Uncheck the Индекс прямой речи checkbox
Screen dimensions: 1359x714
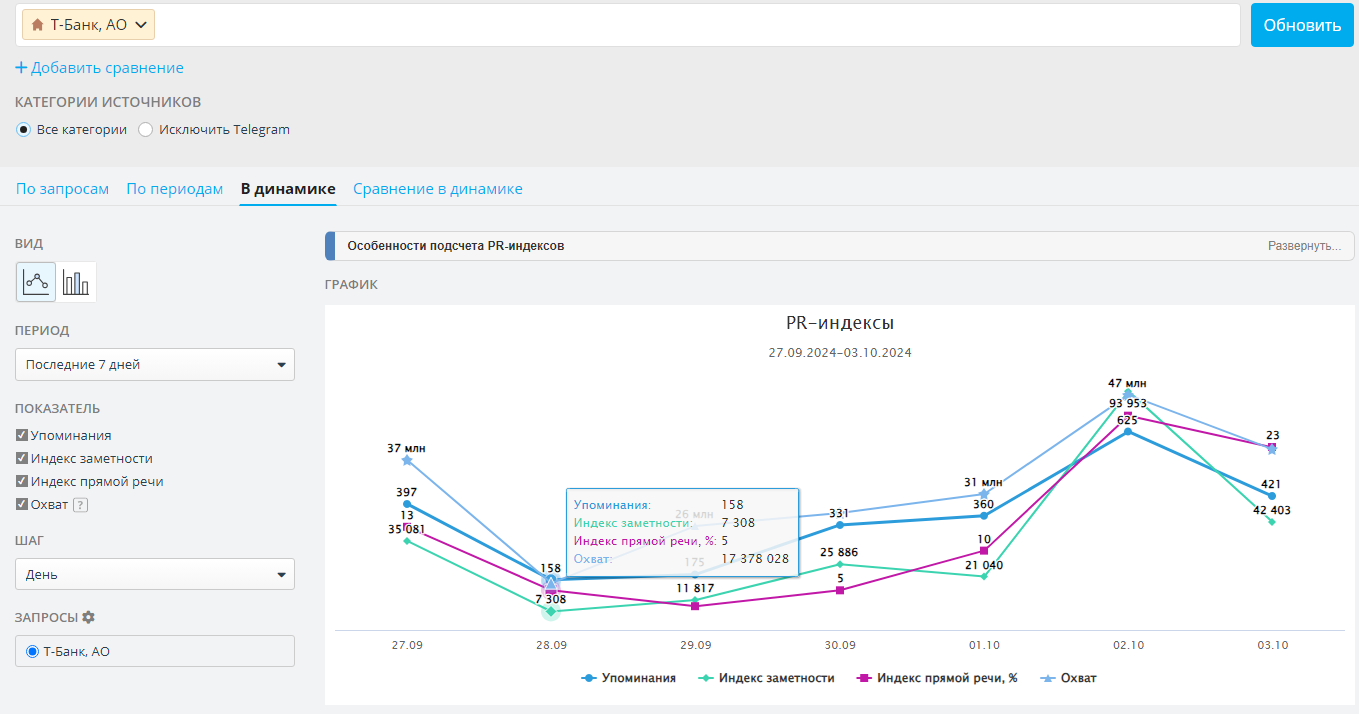[22, 481]
